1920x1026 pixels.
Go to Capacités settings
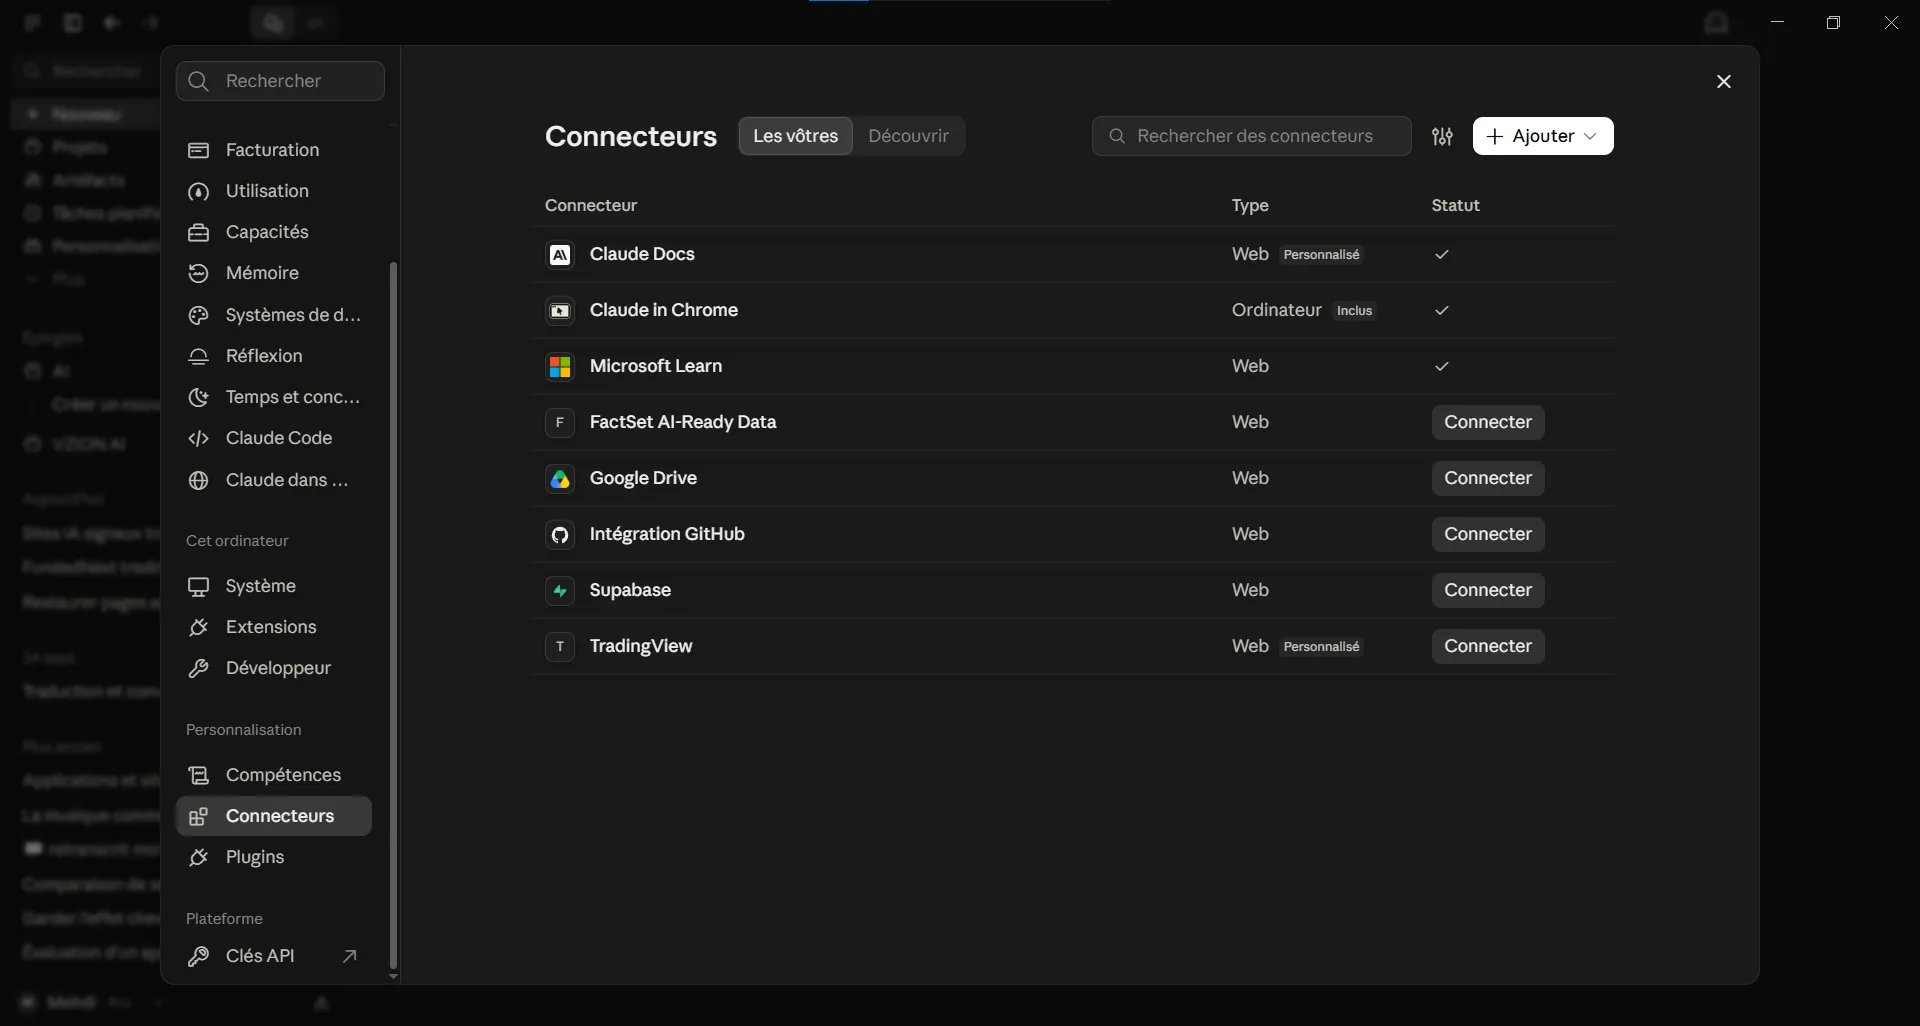click(273, 232)
